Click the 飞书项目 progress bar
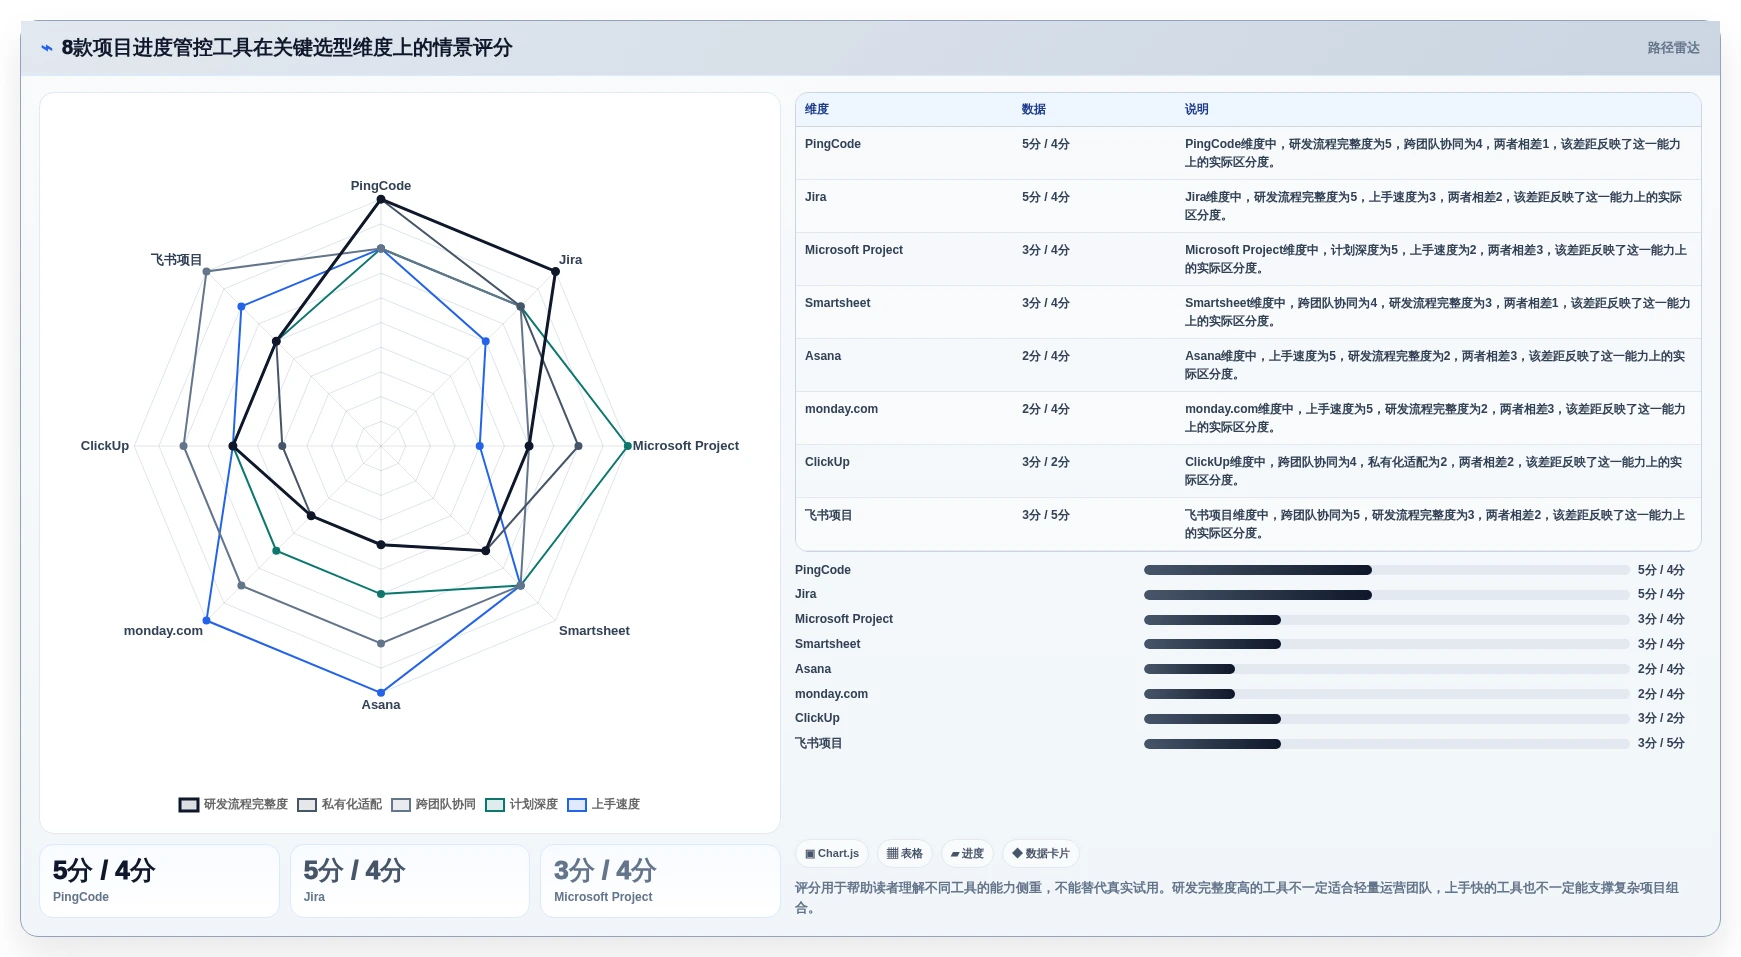Screen dimensions: 1741x957 pyautogui.click(x=1387, y=744)
